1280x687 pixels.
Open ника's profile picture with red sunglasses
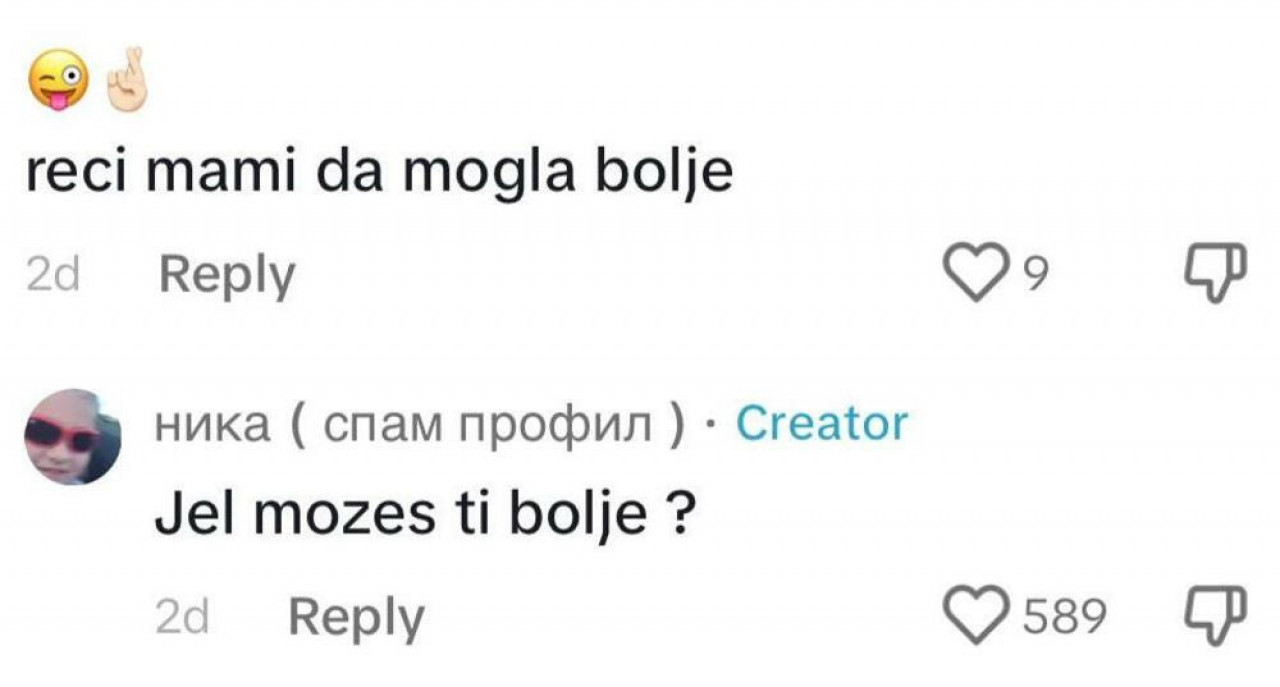[72, 437]
